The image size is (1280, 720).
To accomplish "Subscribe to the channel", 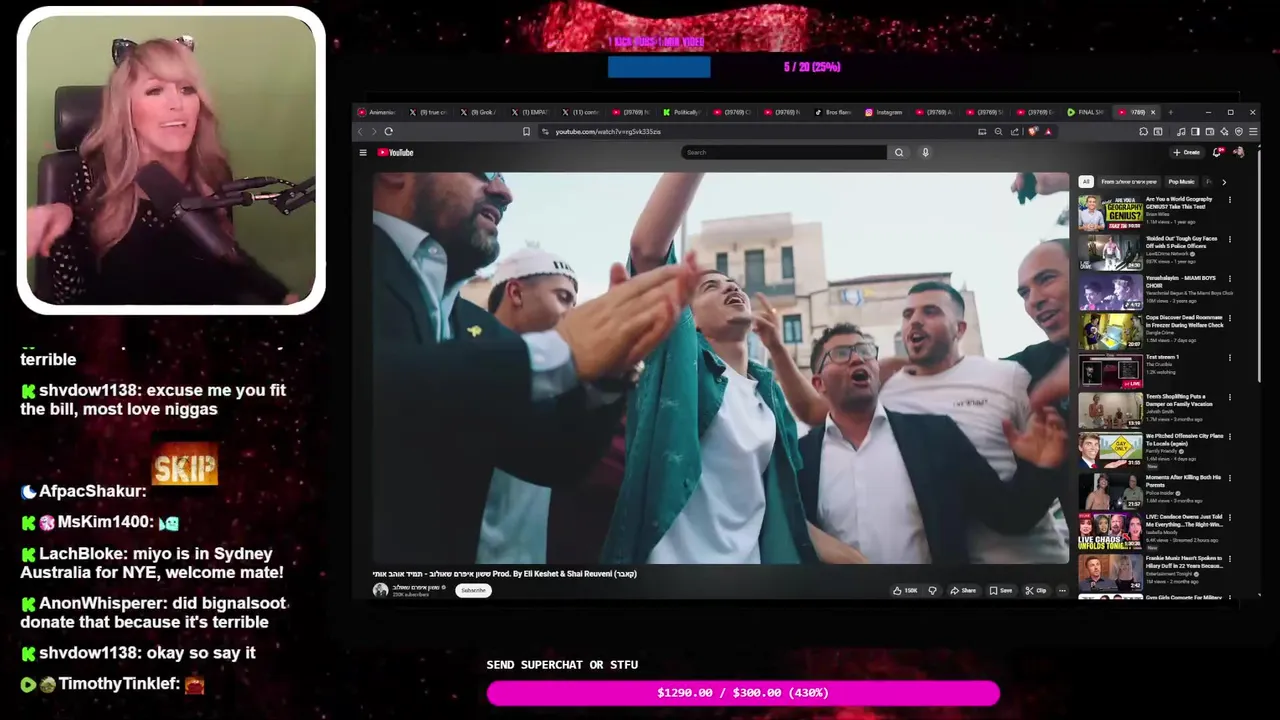I will coord(473,590).
